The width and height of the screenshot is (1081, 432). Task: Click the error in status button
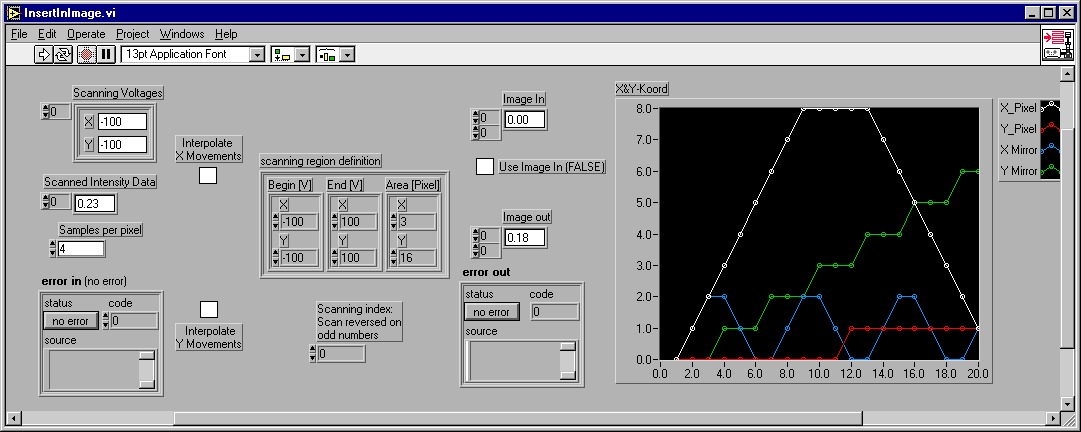[x=71, y=321]
